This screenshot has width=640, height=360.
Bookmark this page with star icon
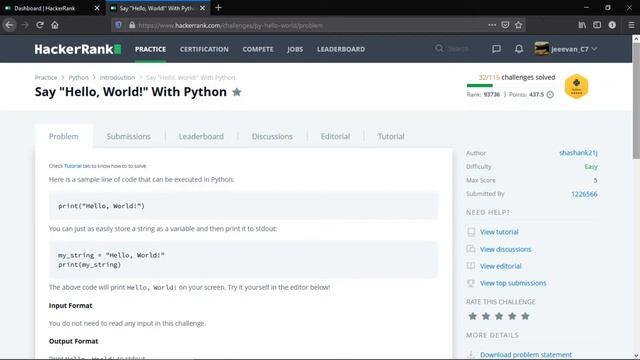(x=518, y=25)
